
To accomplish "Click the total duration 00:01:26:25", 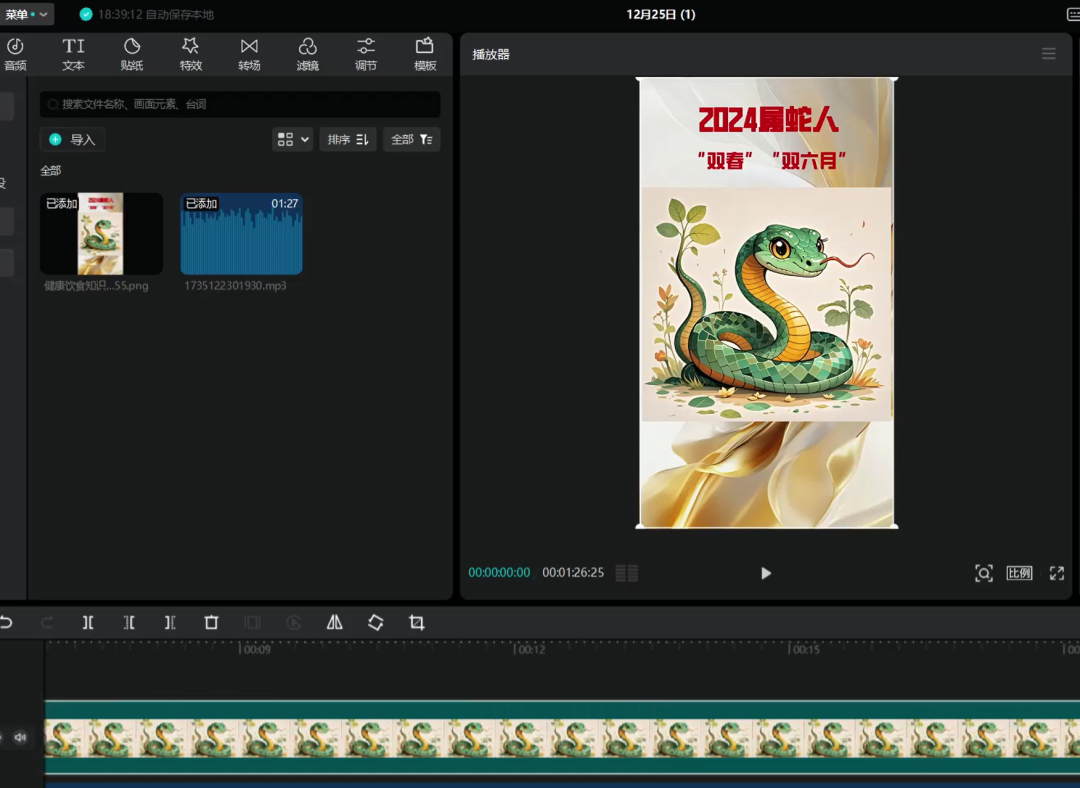I will tap(573, 572).
